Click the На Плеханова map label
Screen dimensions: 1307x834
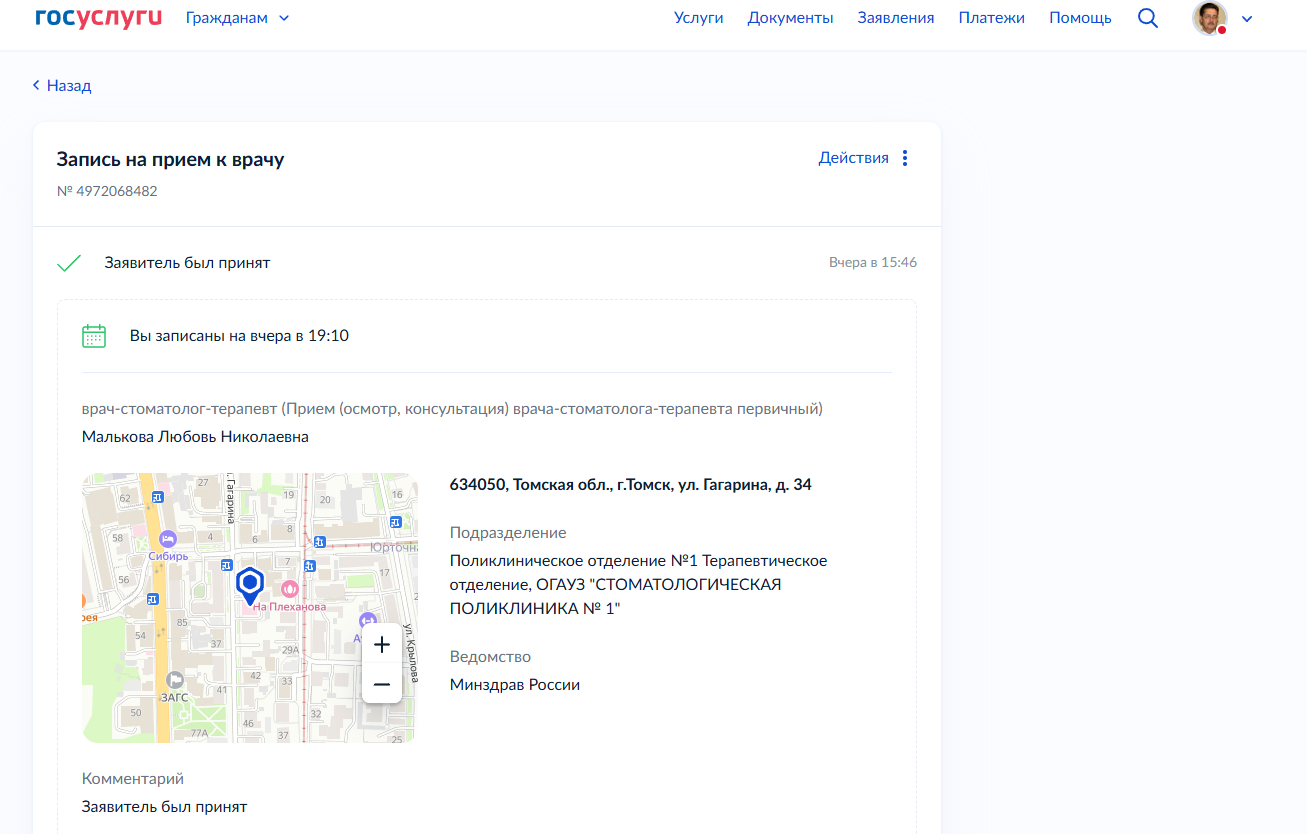[289, 606]
